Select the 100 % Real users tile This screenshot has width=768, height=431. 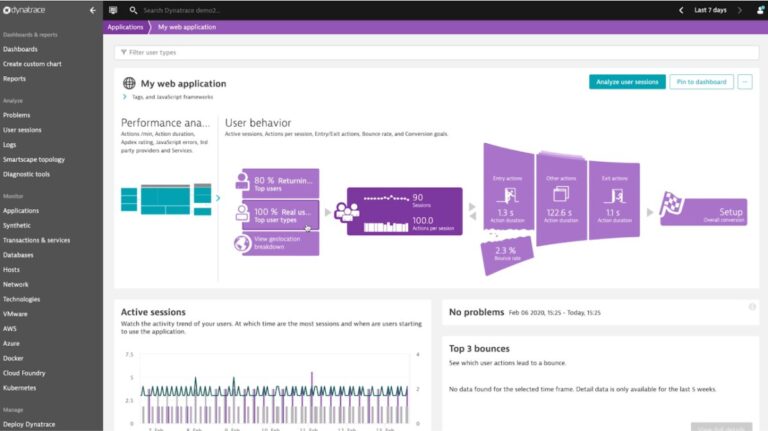click(x=280, y=215)
